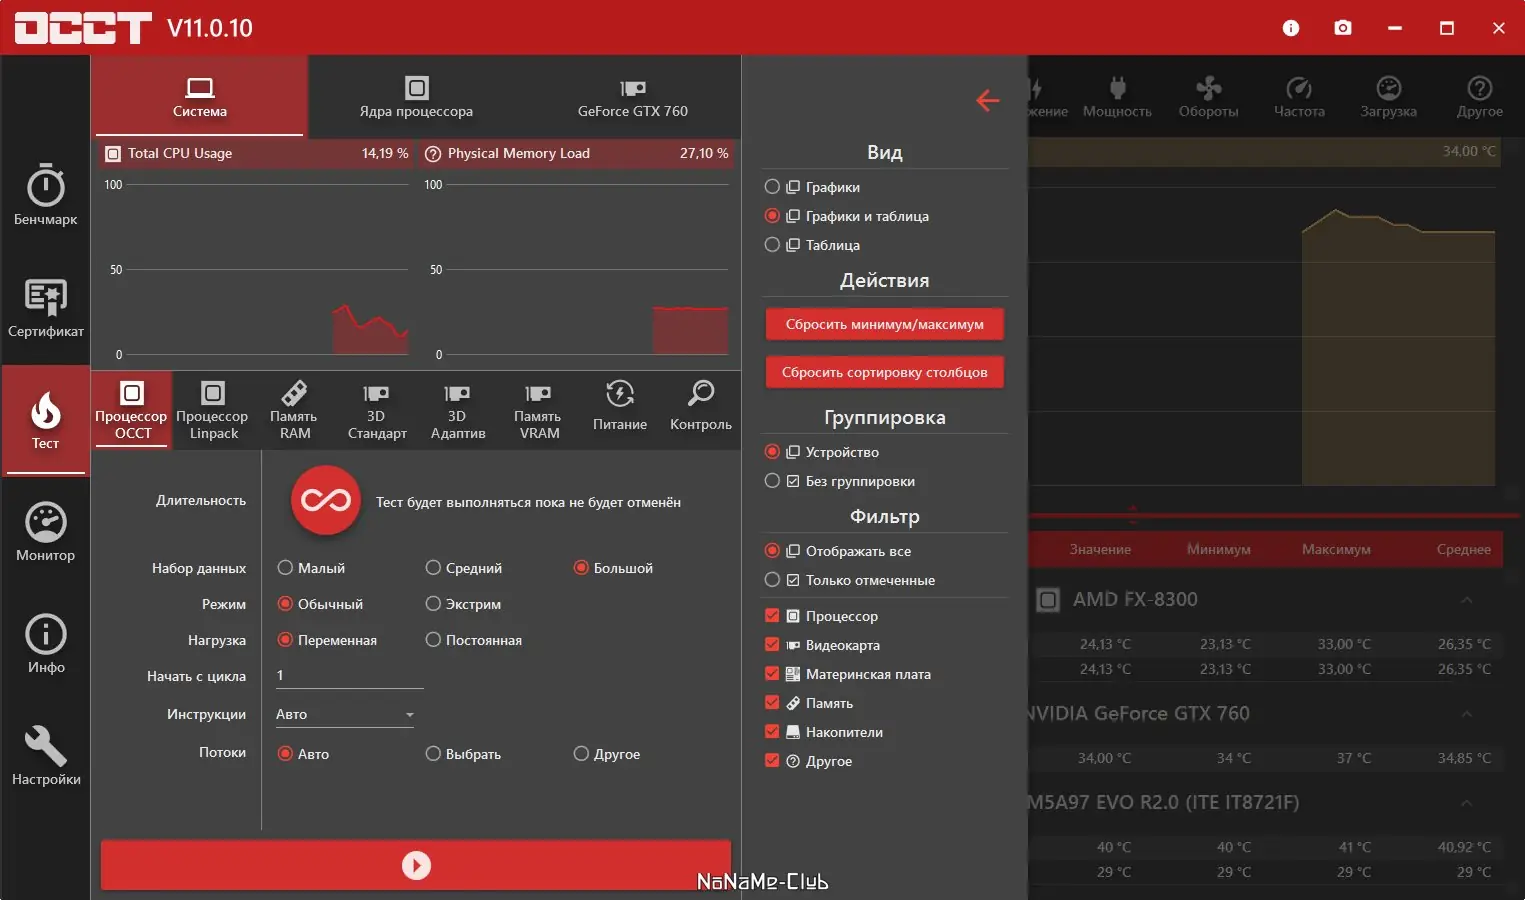Click the Значение column header
The width and height of the screenshot is (1525, 900).
[x=1100, y=549]
